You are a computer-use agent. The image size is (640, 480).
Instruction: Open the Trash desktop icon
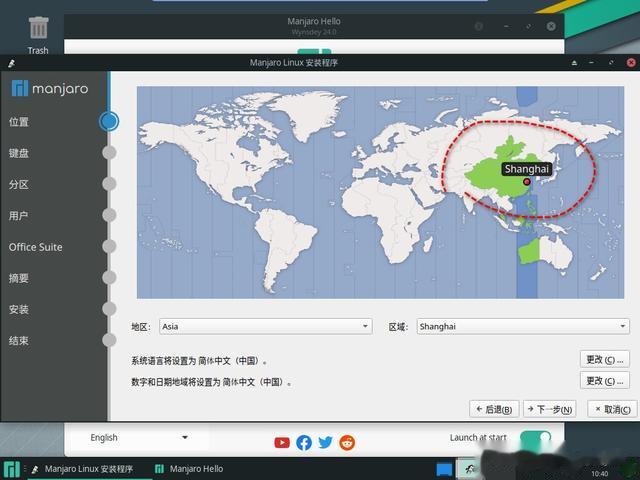tap(38, 35)
